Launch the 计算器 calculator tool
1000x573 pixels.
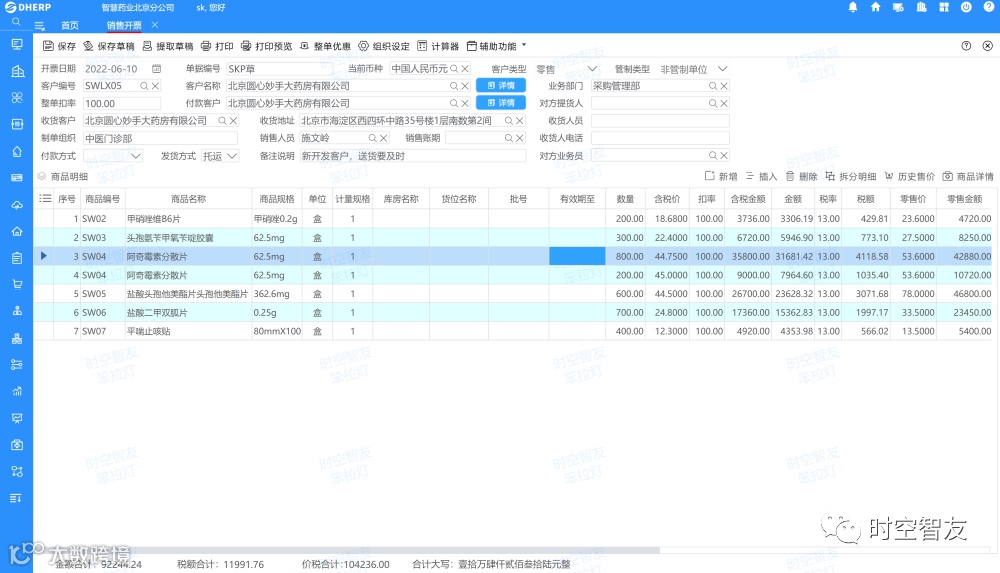pyautogui.click(x=438, y=46)
